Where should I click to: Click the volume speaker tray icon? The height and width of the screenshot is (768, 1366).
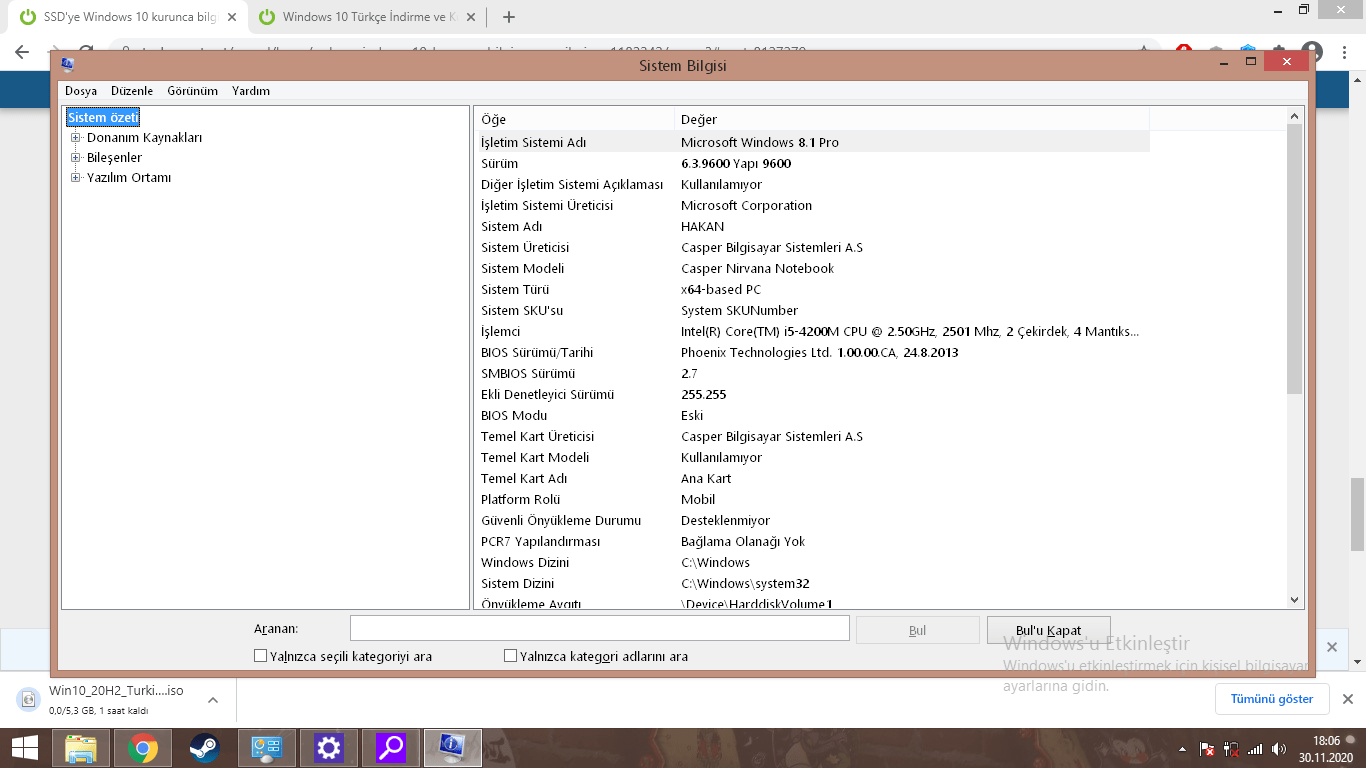1279,749
